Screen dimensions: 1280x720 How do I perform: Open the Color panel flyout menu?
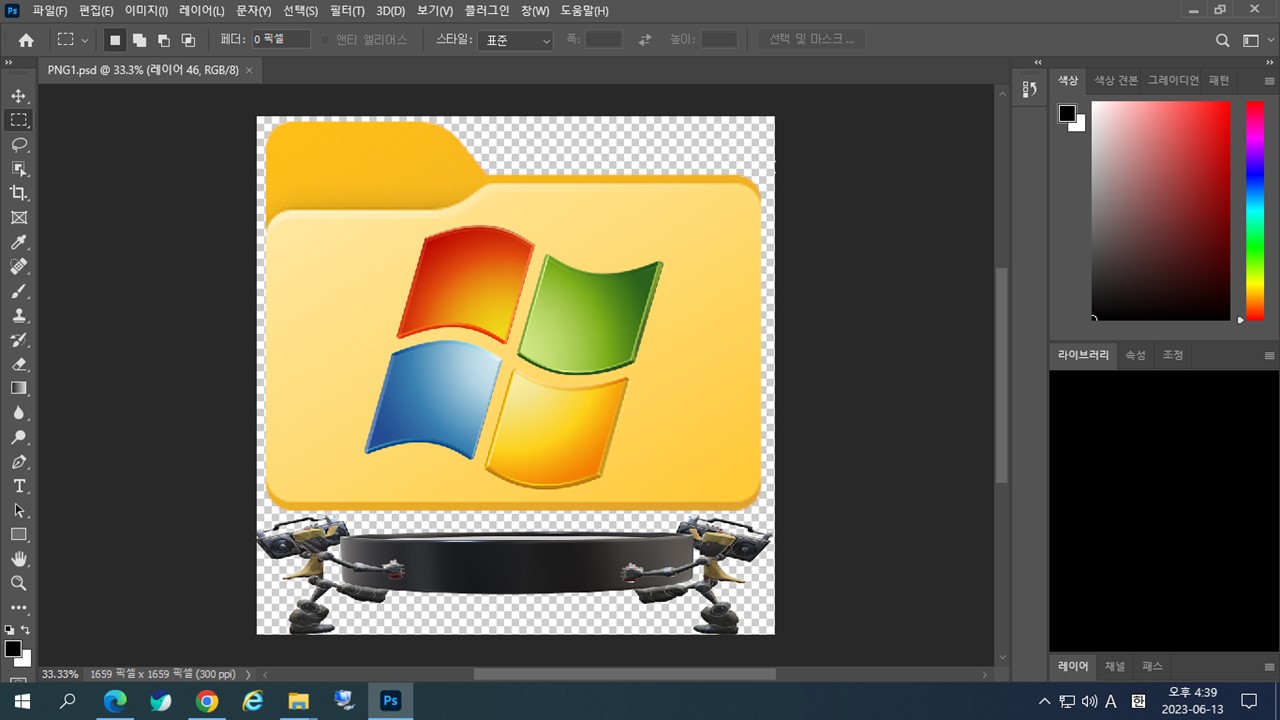tap(1269, 81)
